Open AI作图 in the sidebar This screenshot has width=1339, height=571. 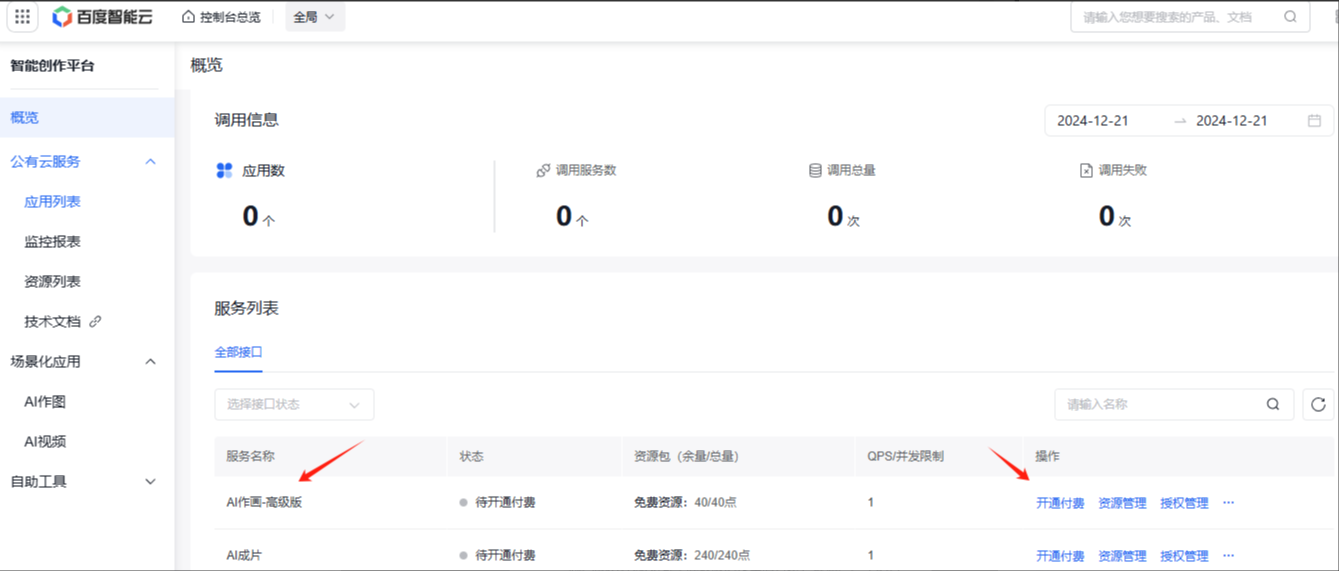tap(45, 402)
